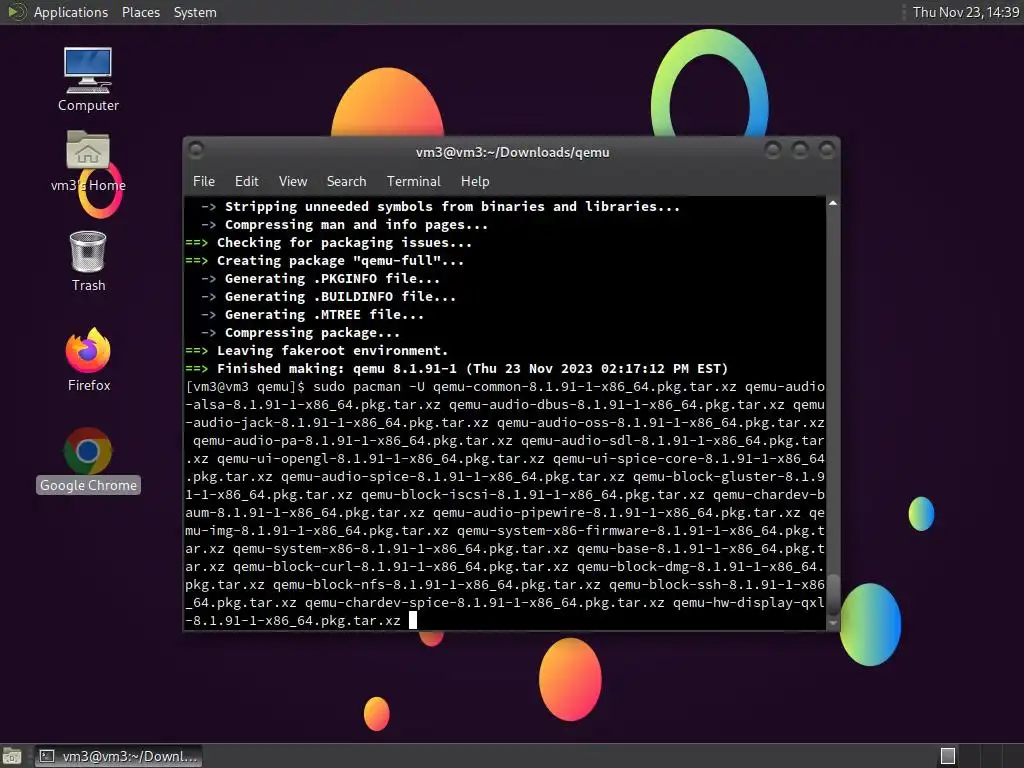Screen dimensions: 1024x768
Task: Open the terminal Help menu
Action: 475,182
